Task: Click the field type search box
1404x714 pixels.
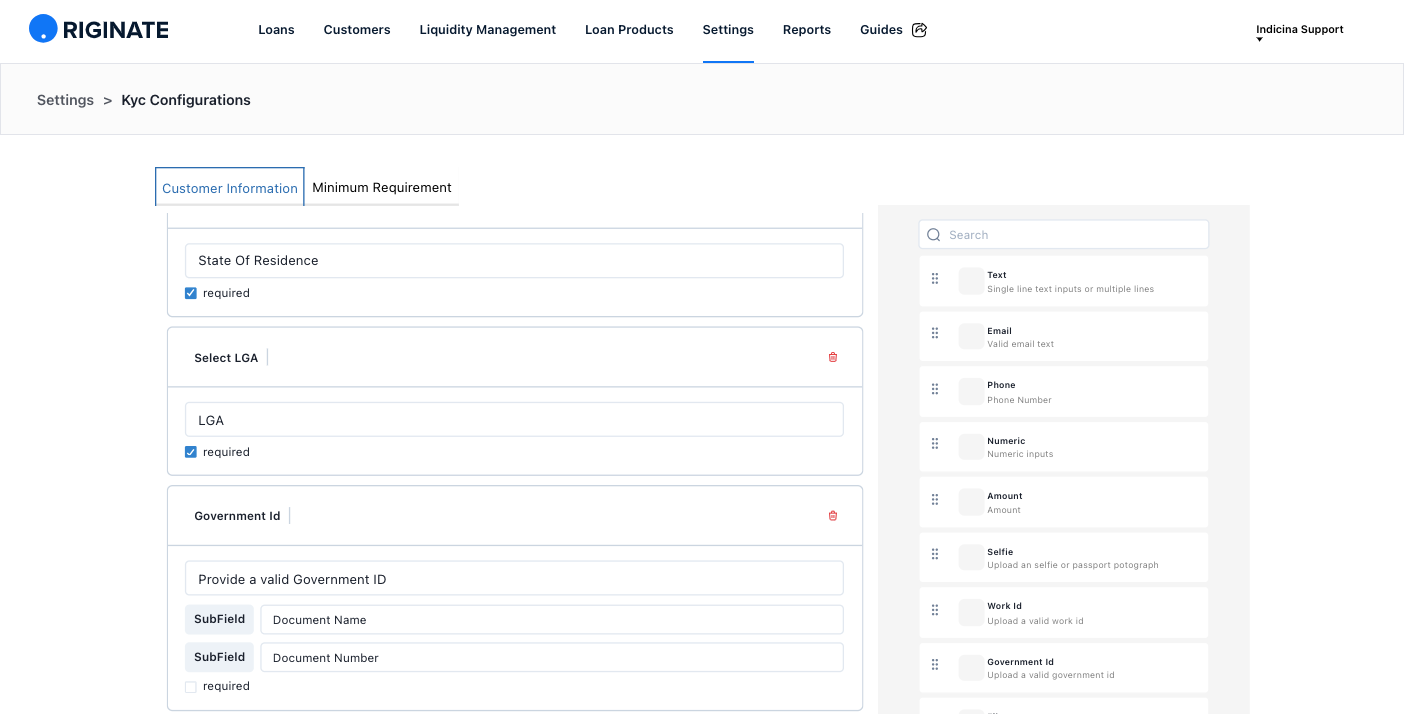Action: 1064,235
